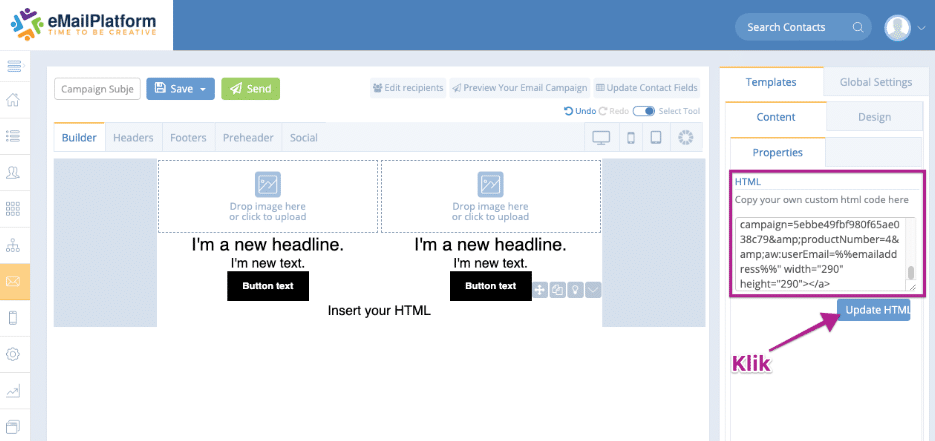Click the lightbulb icon on block
The width and height of the screenshot is (935, 441).
pyautogui.click(x=575, y=290)
